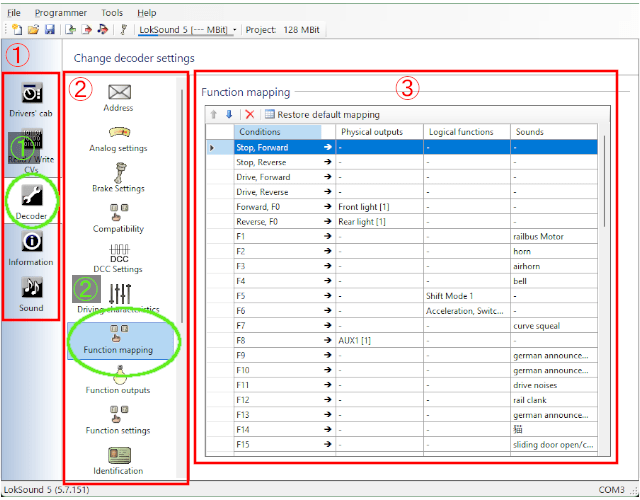
Task: Go to Brake Settings
Action: (x=119, y=174)
